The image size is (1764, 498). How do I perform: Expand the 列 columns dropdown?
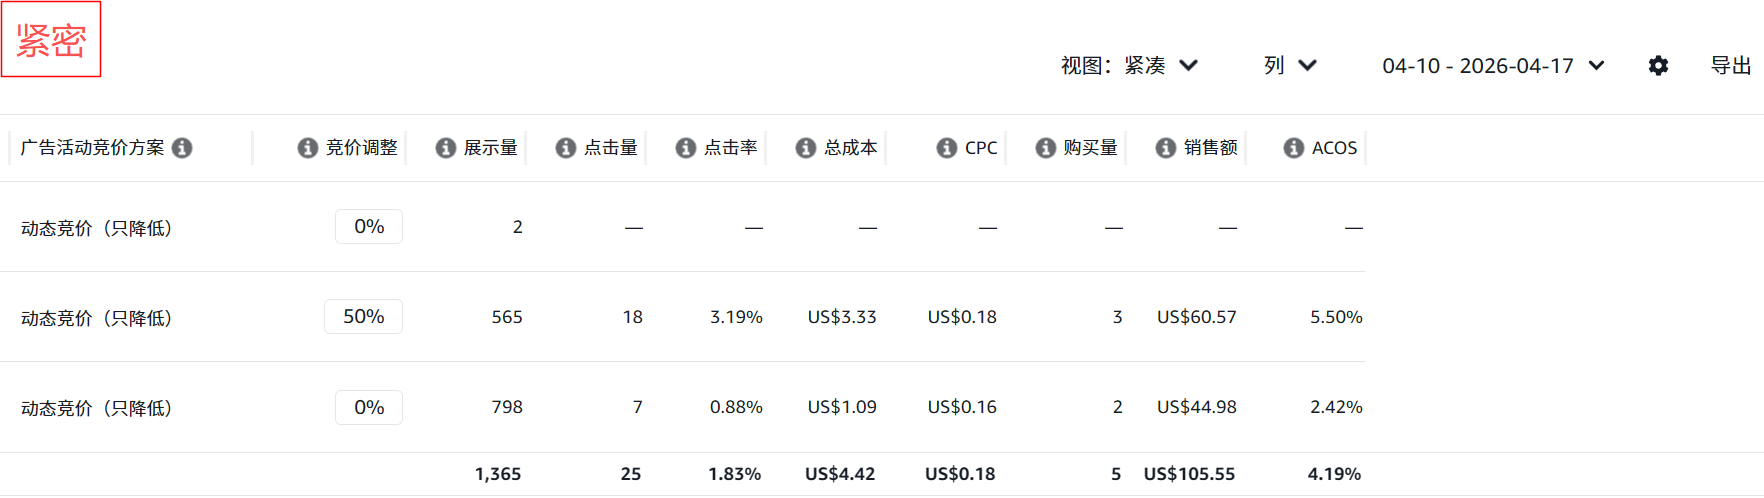pyautogui.click(x=1290, y=66)
